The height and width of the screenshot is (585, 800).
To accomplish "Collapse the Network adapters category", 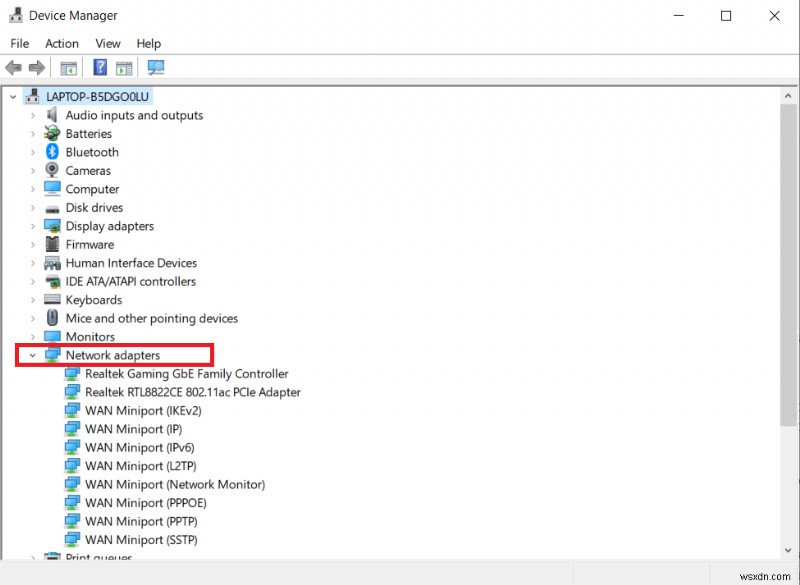I will [31, 355].
